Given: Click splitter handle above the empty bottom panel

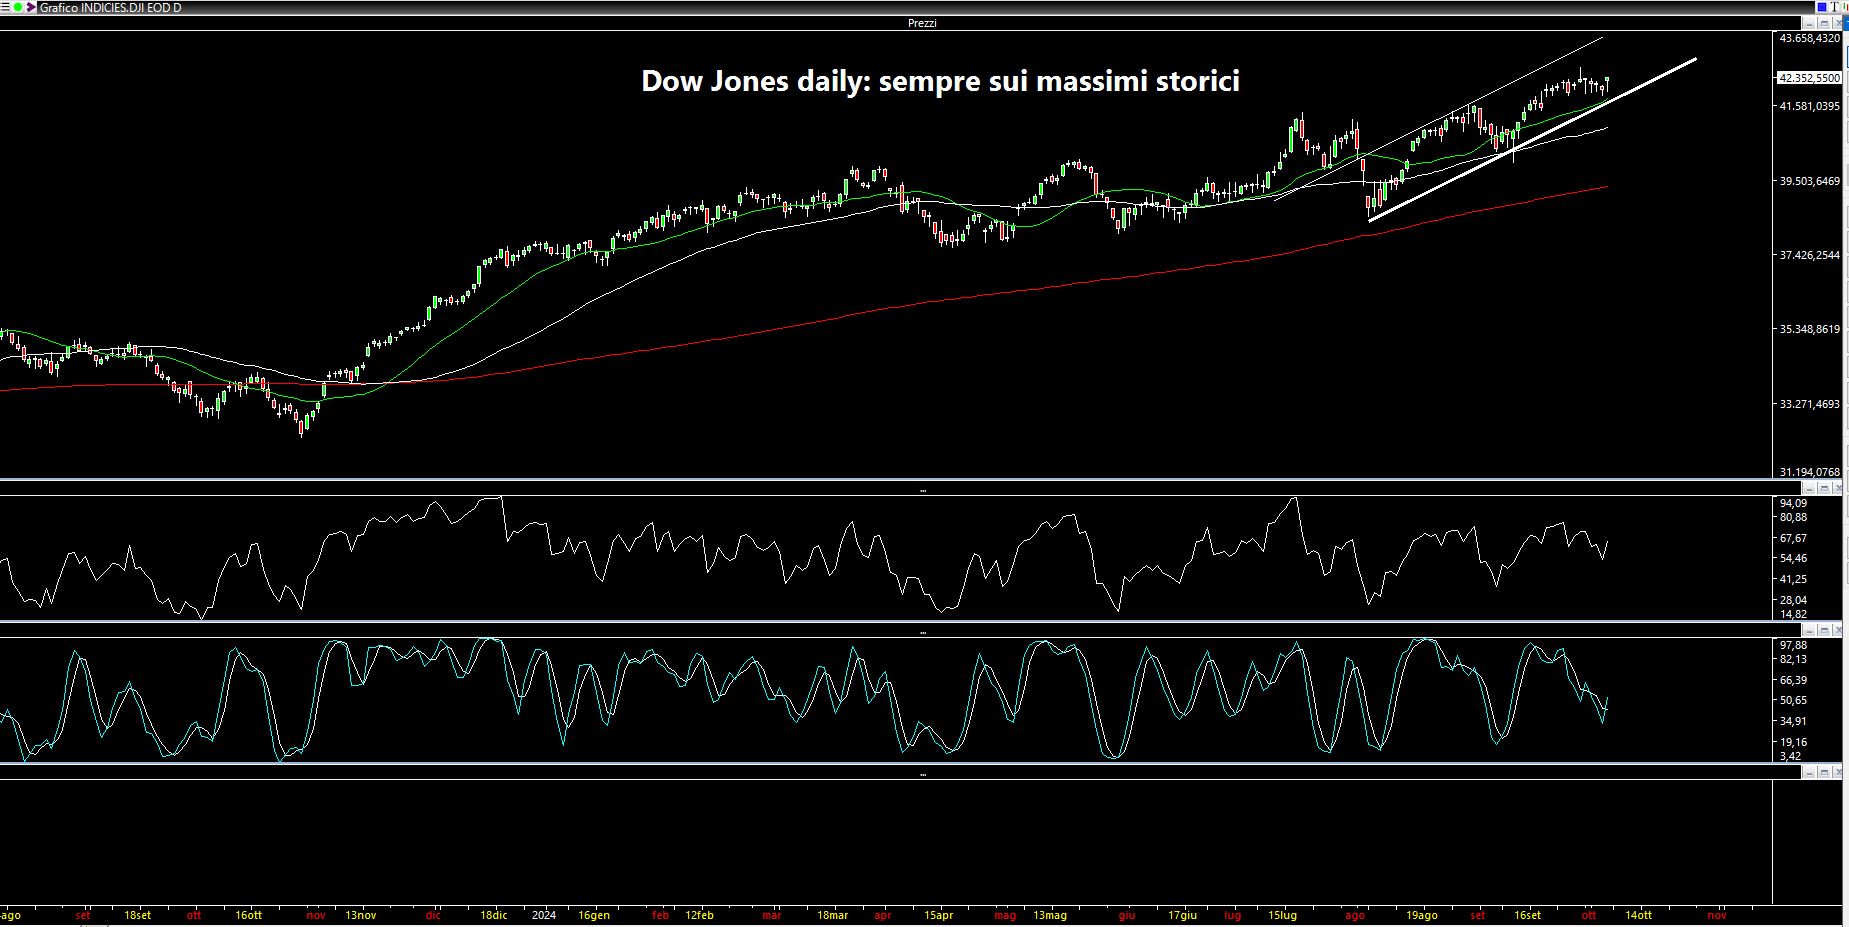Looking at the screenshot, I should point(922,775).
